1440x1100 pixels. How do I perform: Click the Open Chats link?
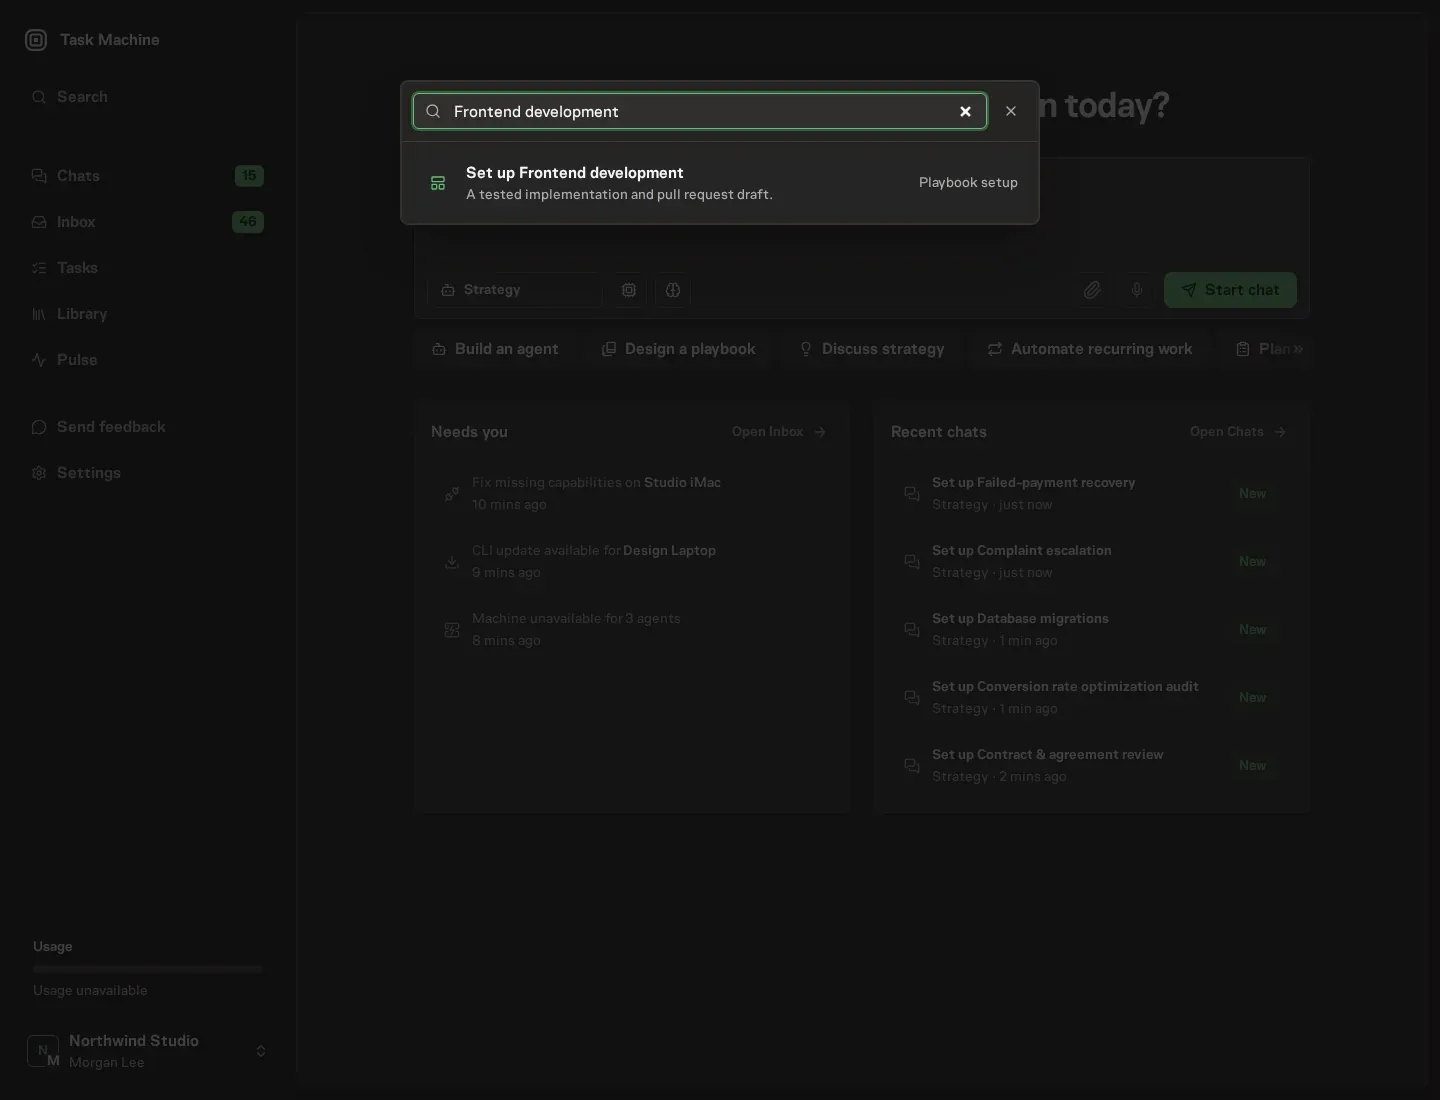click(x=1238, y=432)
